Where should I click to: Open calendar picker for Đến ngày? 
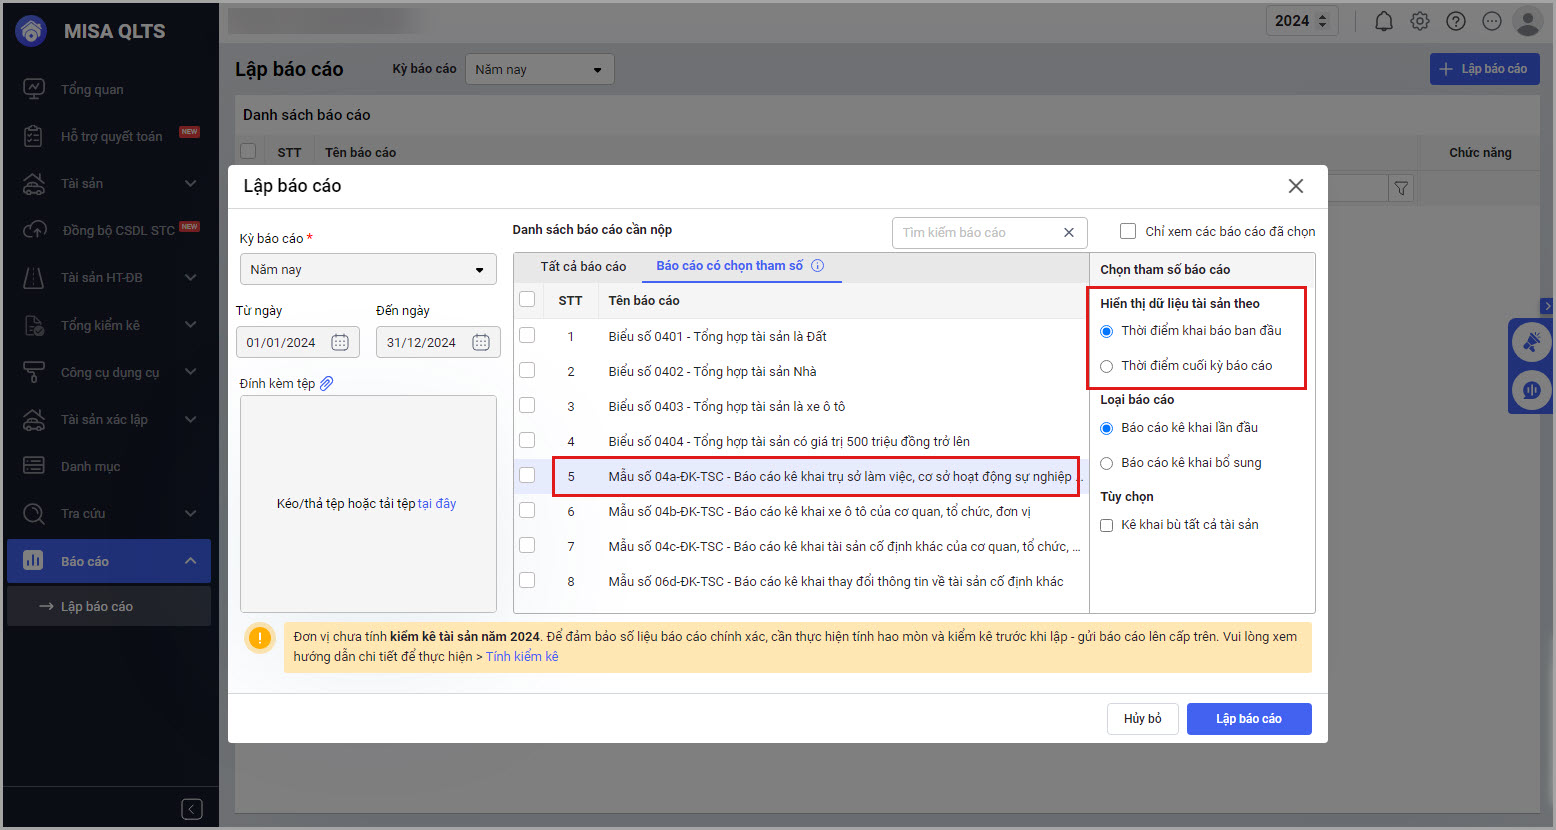(481, 342)
